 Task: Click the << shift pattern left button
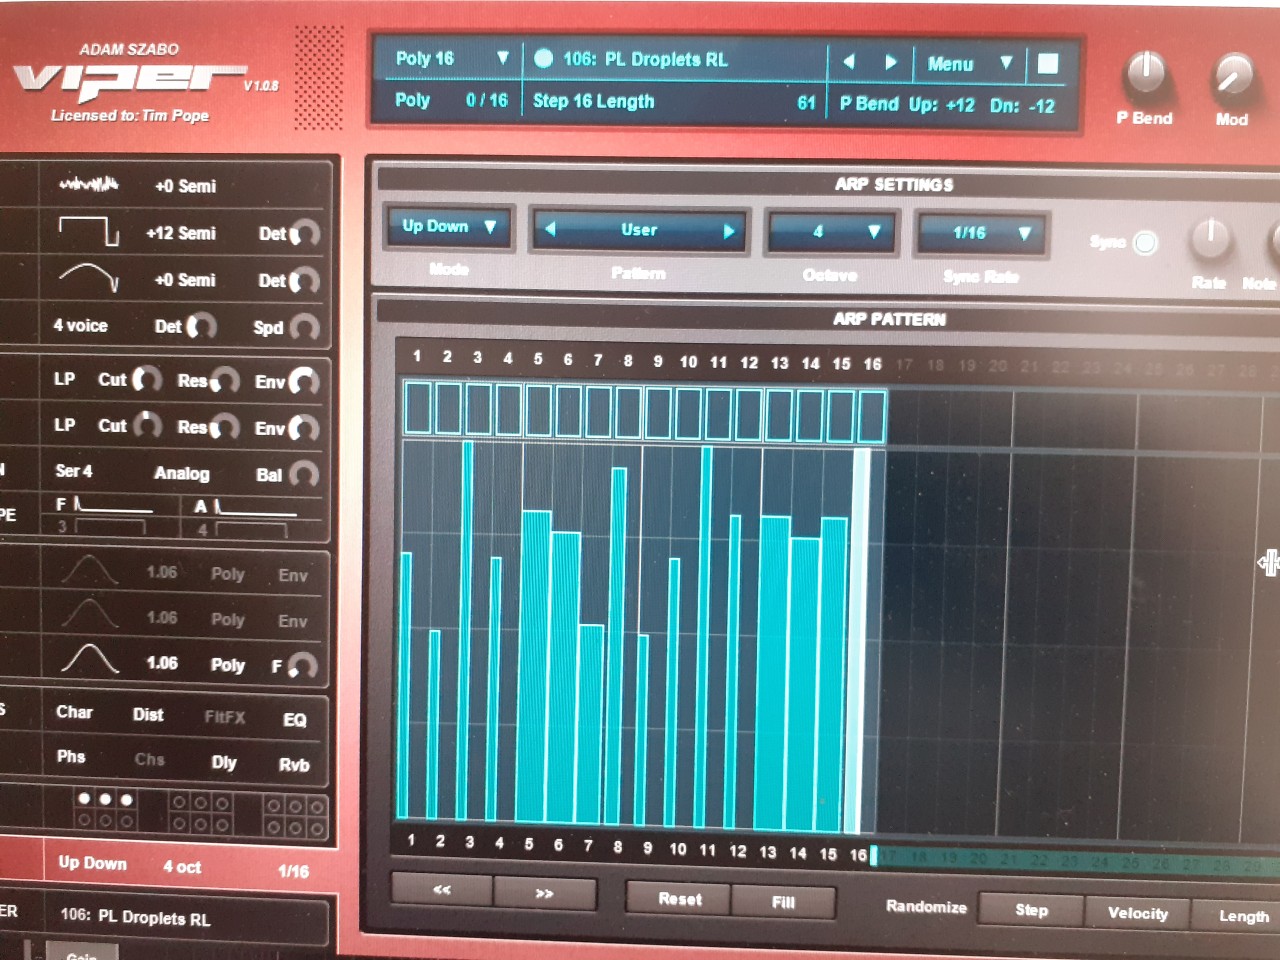[442, 890]
